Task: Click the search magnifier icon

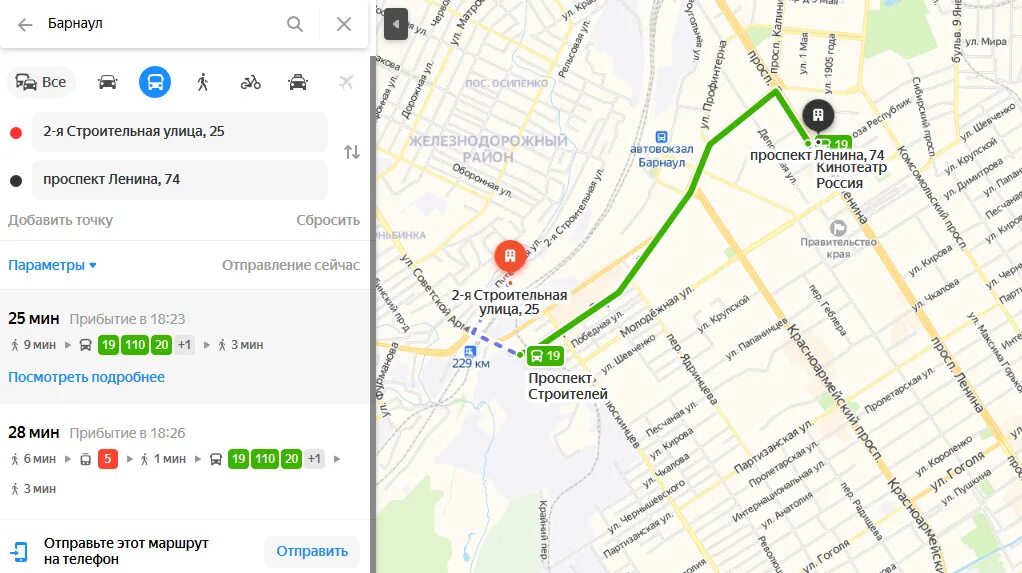Action: point(295,24)
